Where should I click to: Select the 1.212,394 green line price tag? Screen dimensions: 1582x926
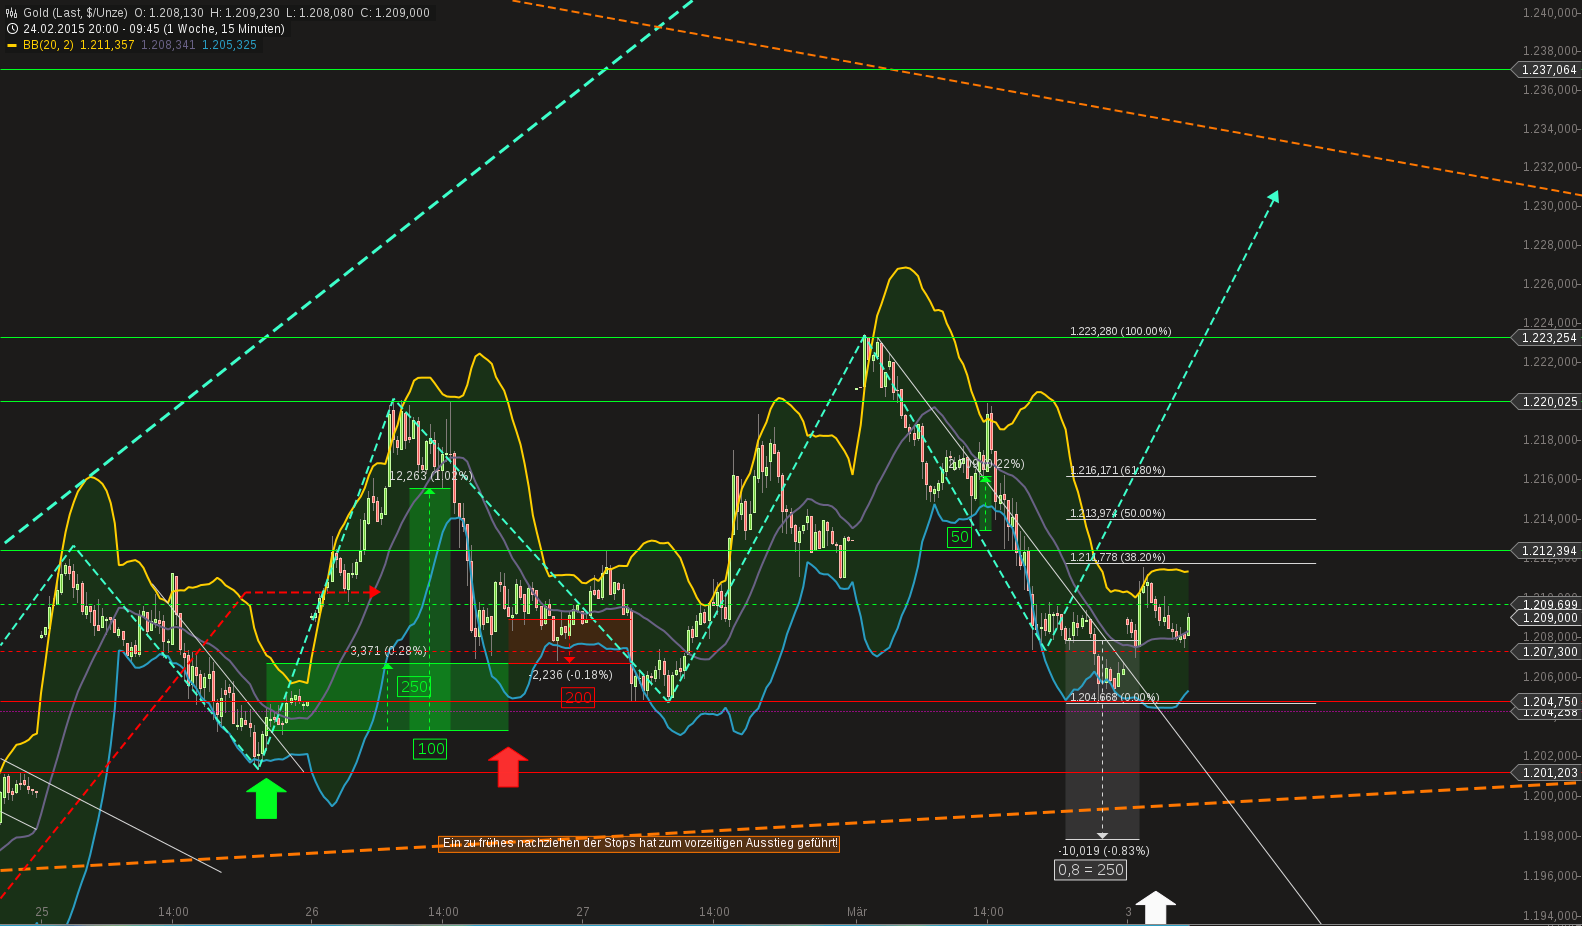(1548, 551)
